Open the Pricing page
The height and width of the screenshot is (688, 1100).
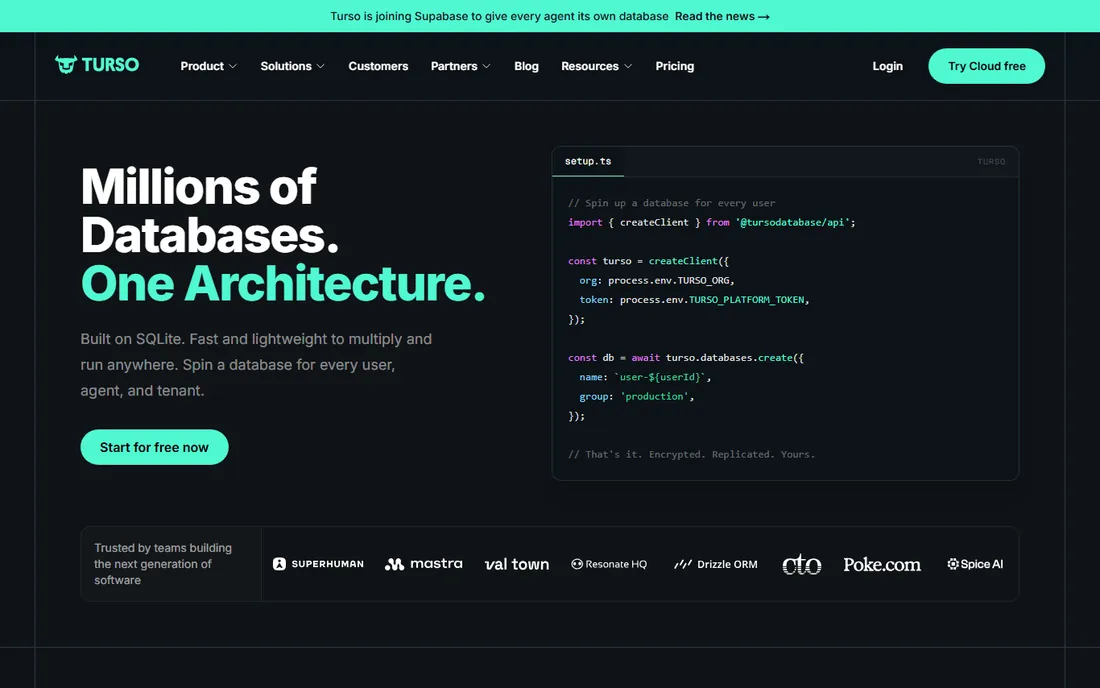[x=675, y=66]
